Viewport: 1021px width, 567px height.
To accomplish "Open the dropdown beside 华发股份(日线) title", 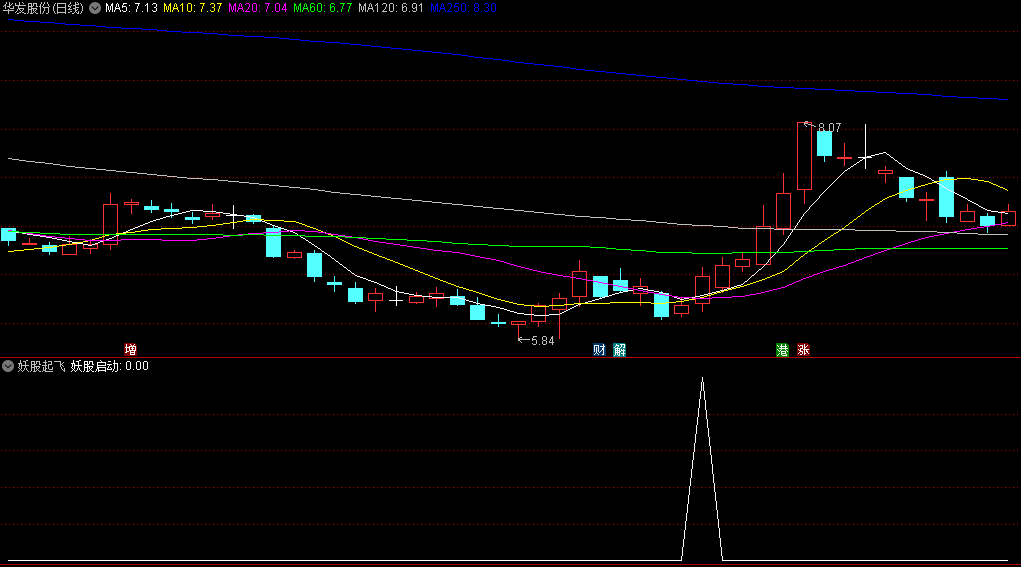I will [x=95, y=8].
